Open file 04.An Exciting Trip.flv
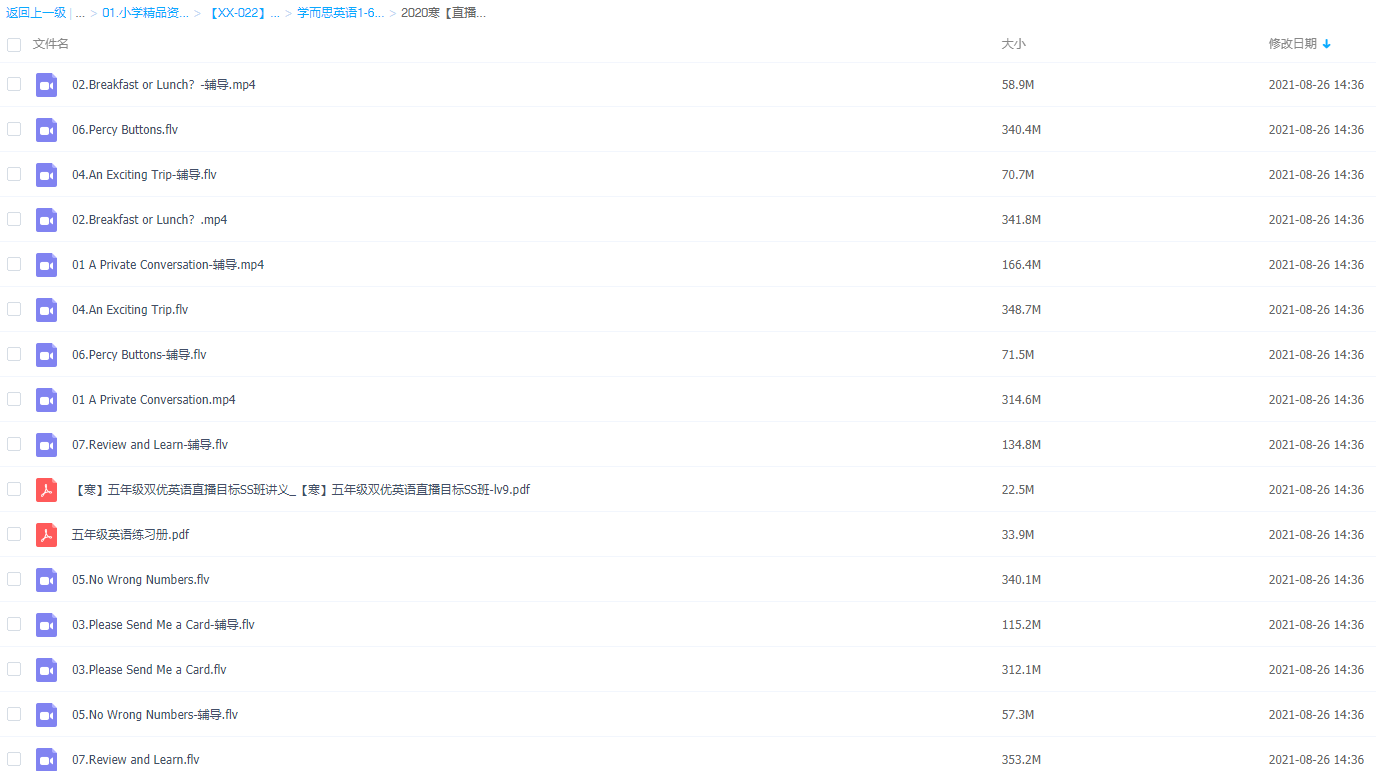Viewport: 1376px width, 771px height. coord(130,310)
